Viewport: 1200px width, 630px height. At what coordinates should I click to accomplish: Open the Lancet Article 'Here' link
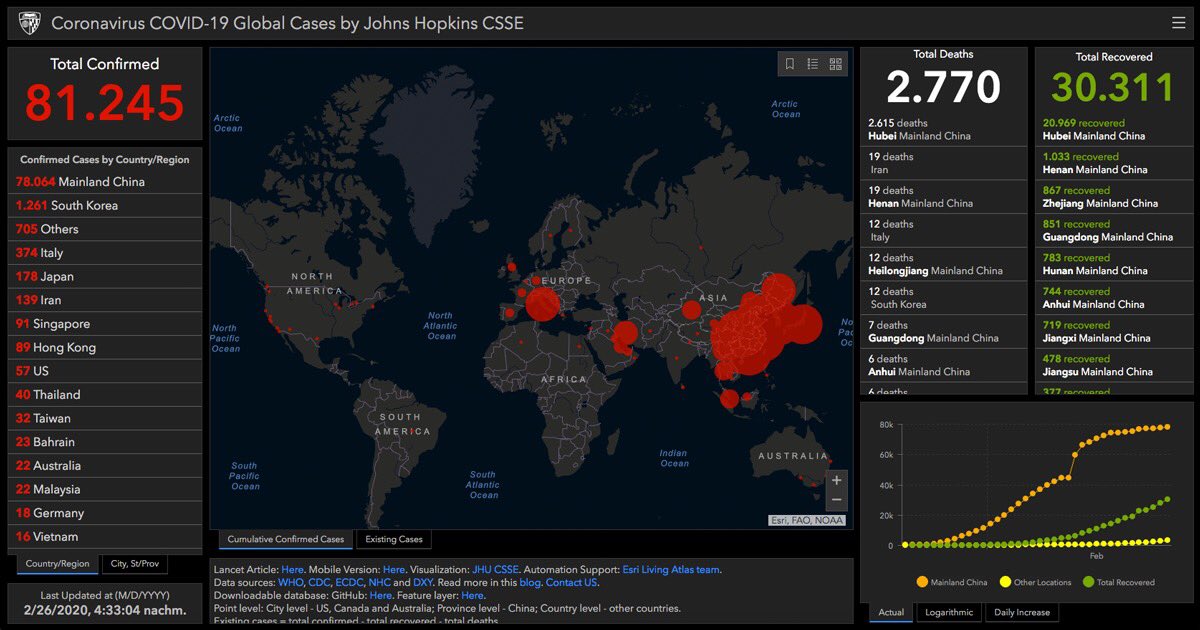coord(292,570)
